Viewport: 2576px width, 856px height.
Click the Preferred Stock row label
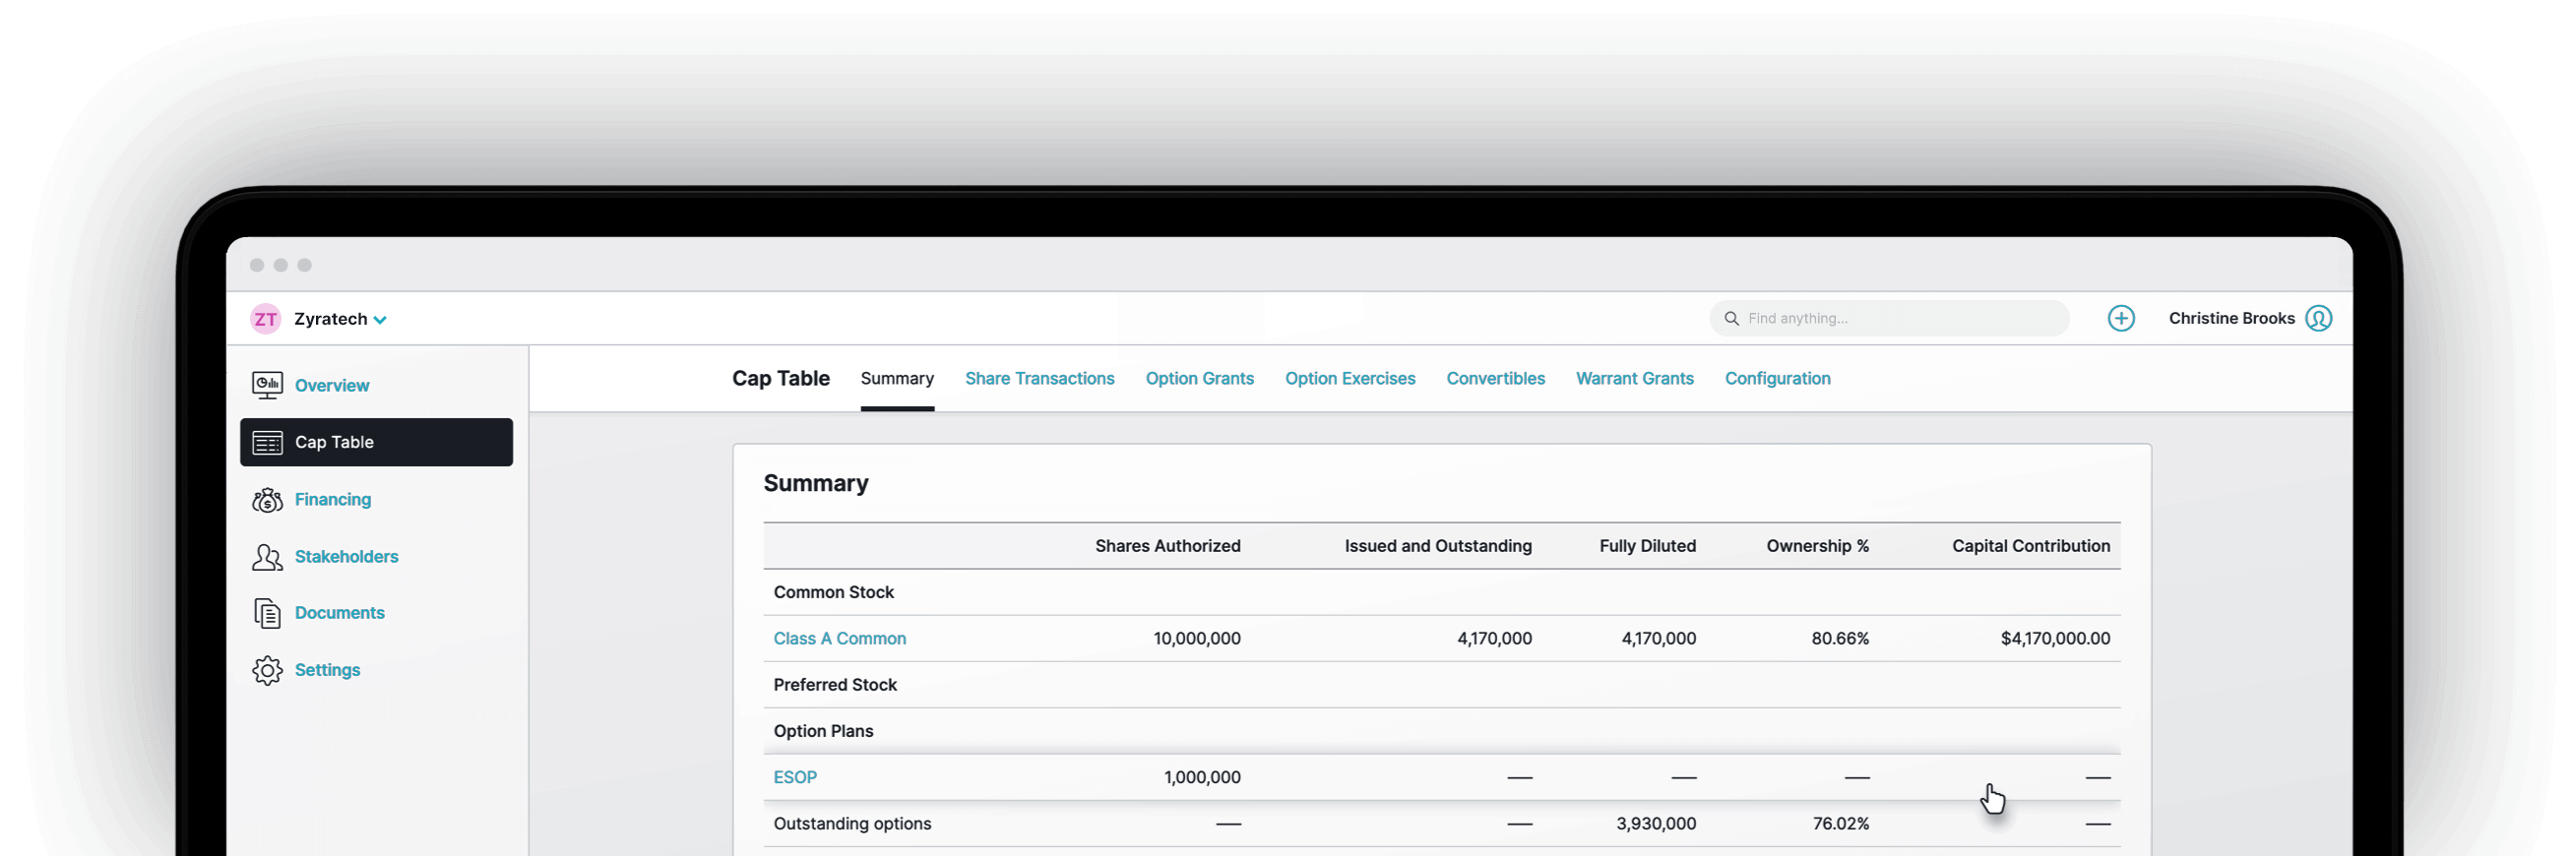pos(835,685)
